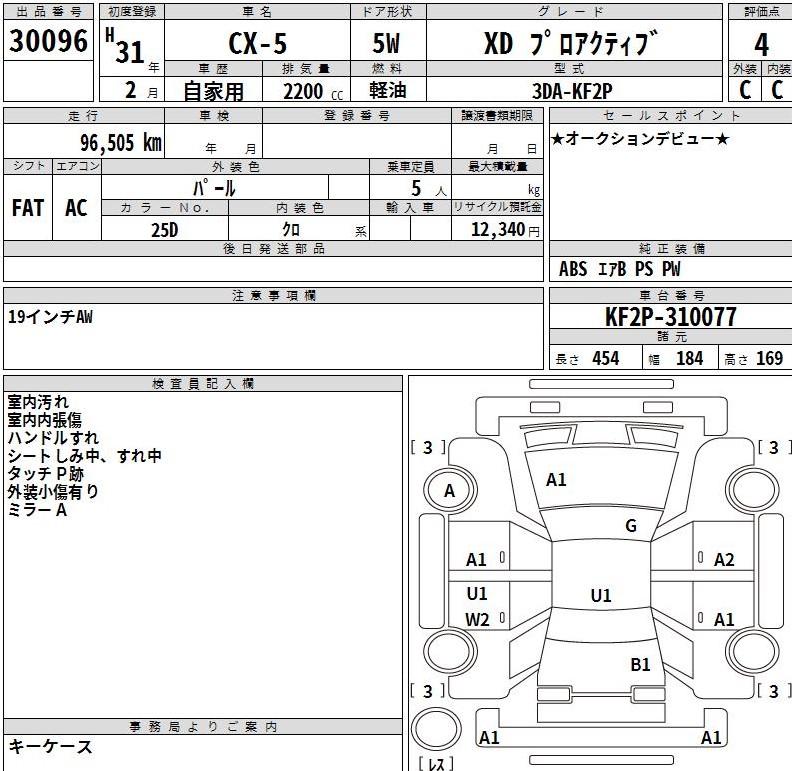
Task: Select the 諸元 header label
Action: coord(671,336)
